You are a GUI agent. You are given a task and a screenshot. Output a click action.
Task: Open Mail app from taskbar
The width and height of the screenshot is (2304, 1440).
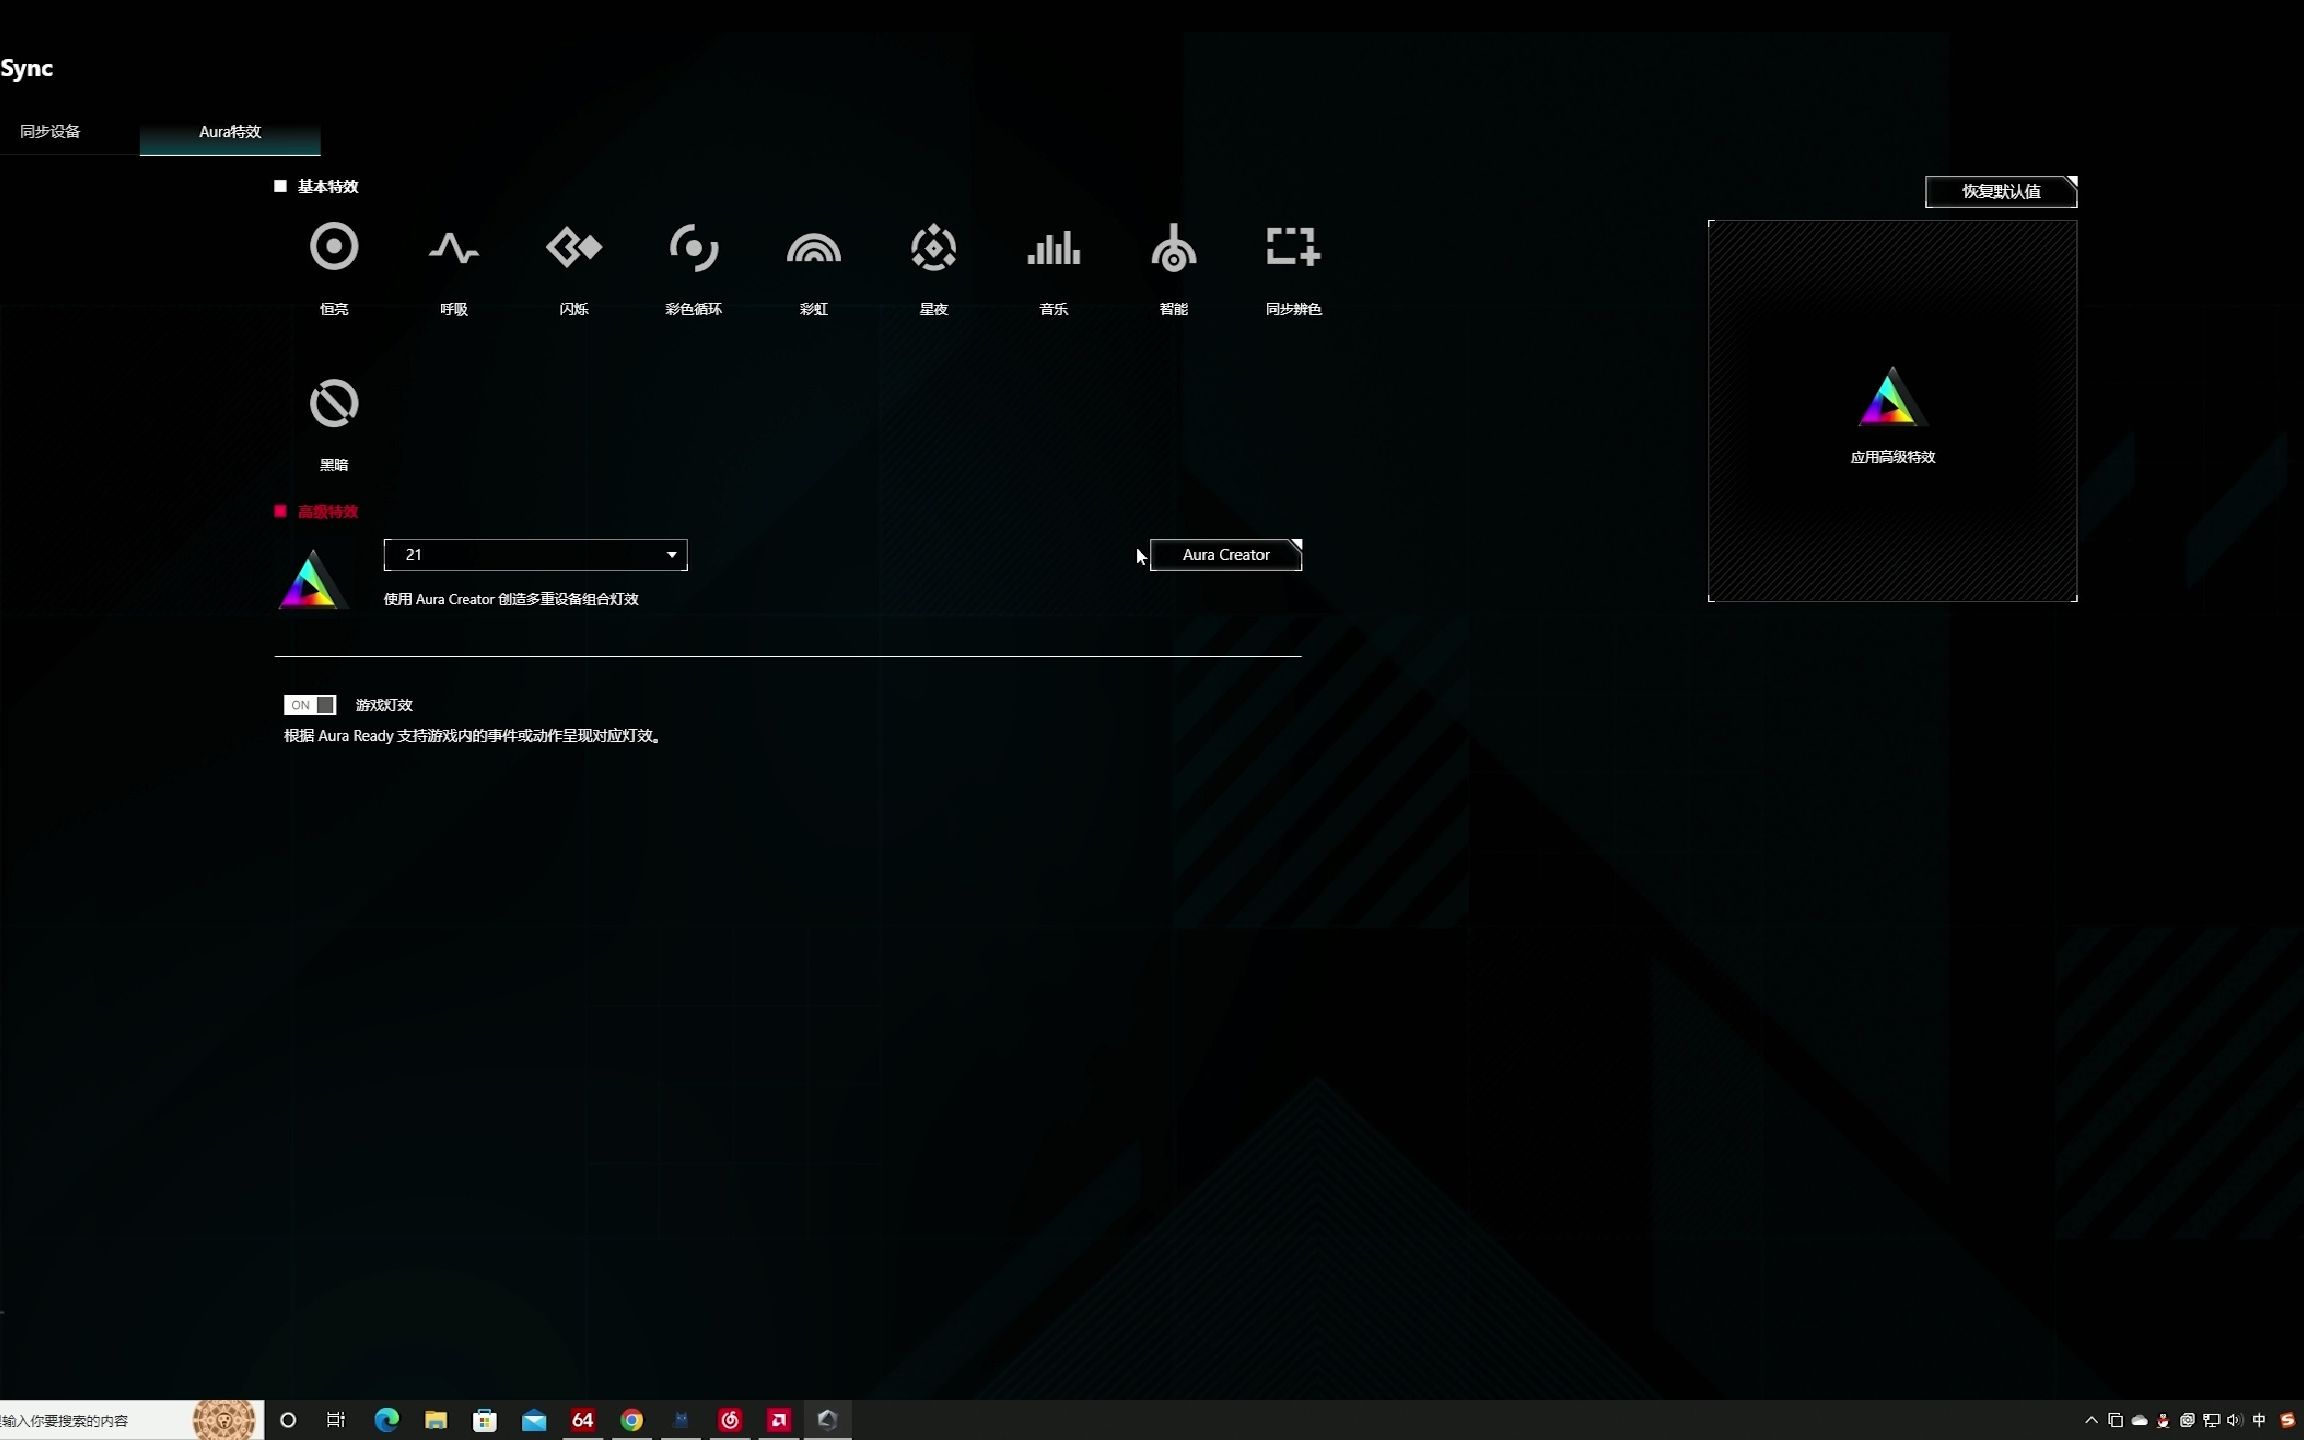point(534,1420)
